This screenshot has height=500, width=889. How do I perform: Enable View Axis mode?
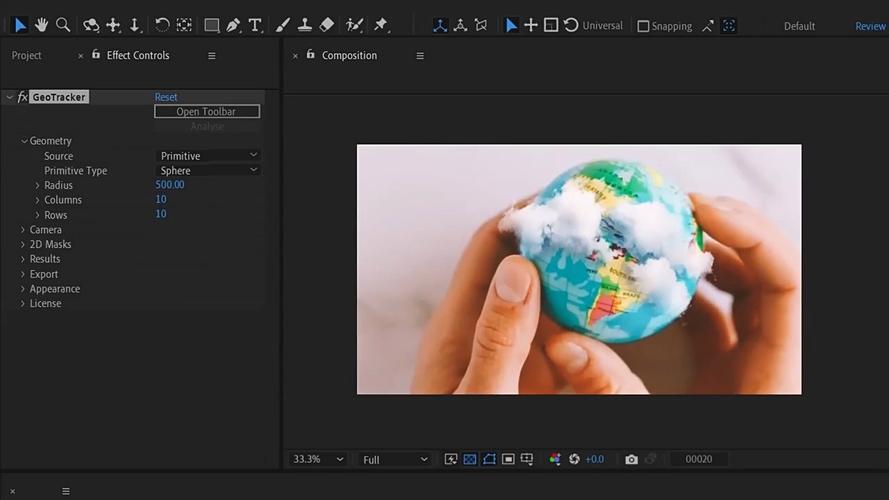point(481,26)
